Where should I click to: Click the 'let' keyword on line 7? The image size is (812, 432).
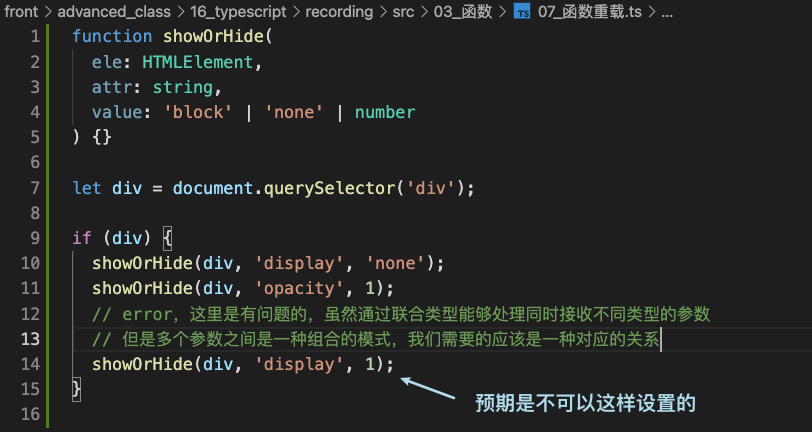tap(87, 188)
